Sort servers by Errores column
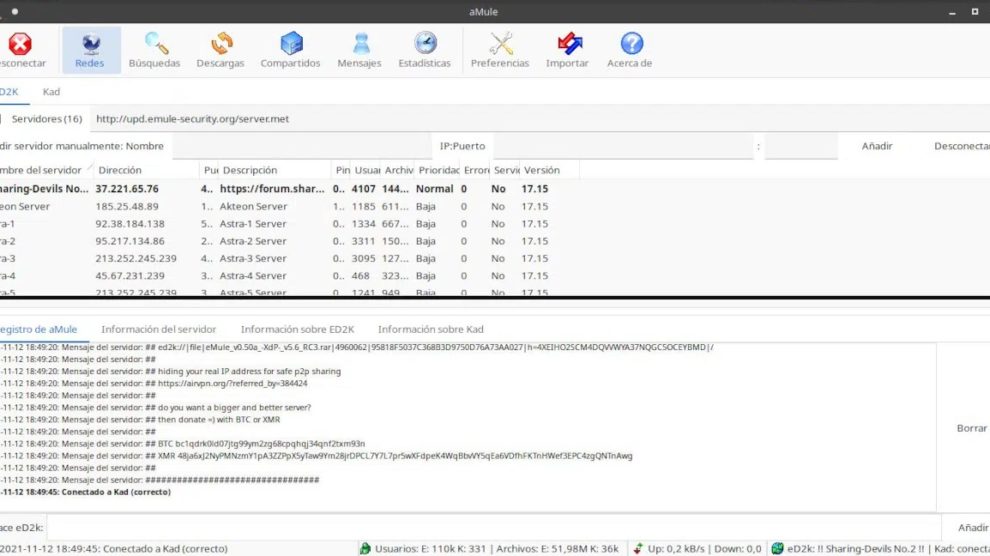The image size is (990, 556). coord(475,170)
